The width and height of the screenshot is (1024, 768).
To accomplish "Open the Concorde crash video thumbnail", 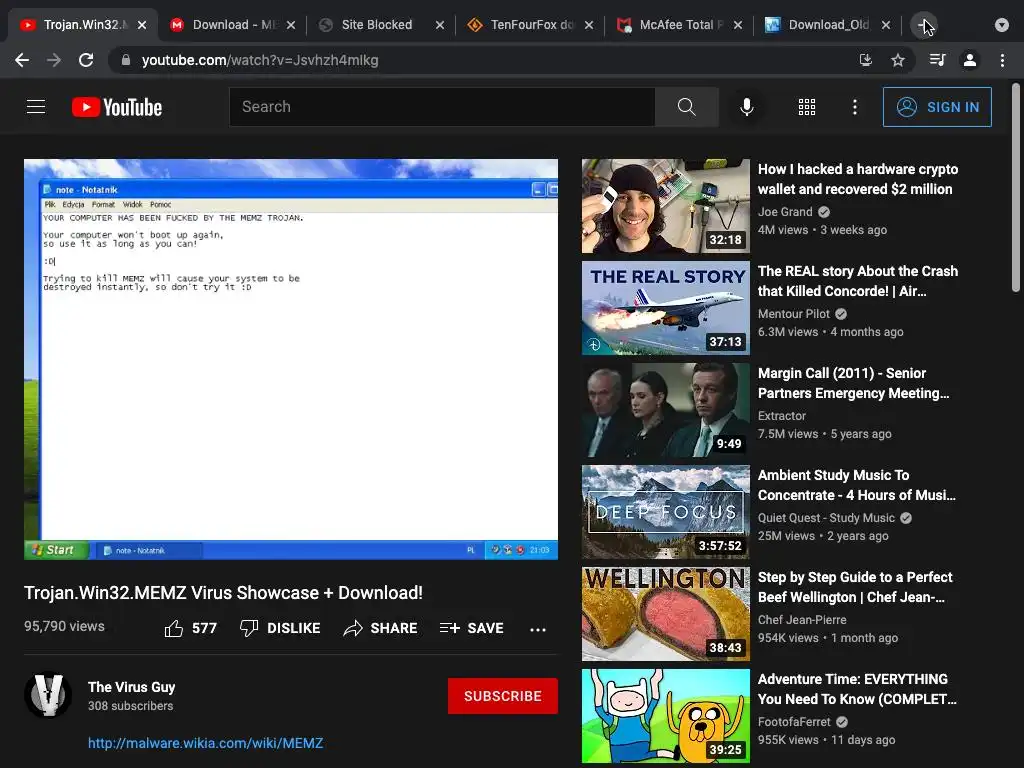I will pyautogui.click(x=665, y=308).
